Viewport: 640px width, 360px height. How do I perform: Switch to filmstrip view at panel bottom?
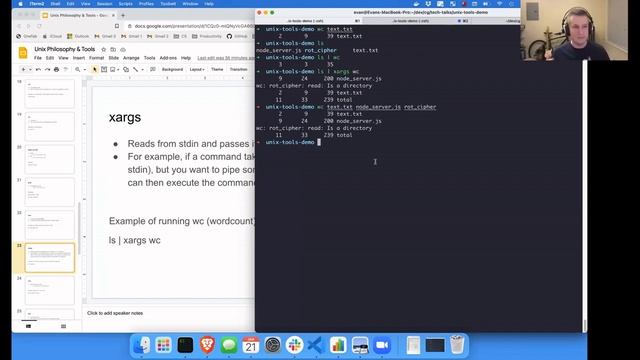(29, 326)
